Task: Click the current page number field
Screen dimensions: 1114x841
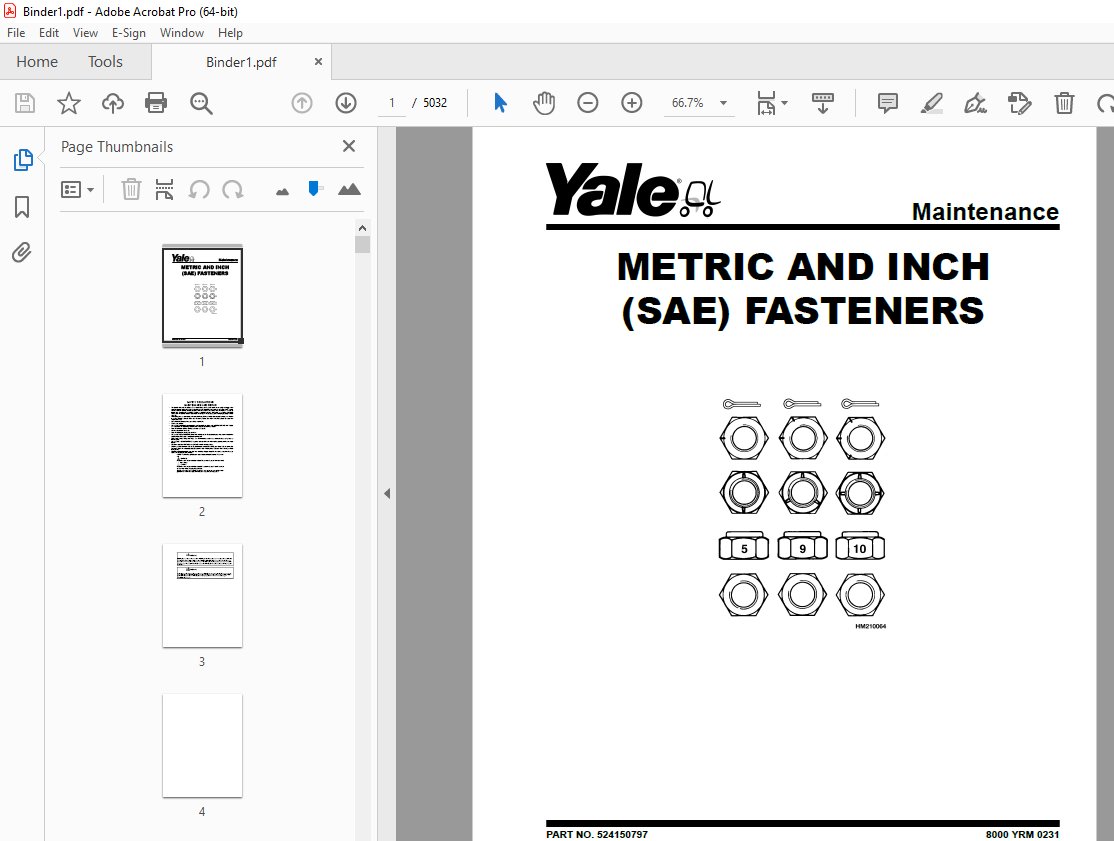Action: point(391,103)
